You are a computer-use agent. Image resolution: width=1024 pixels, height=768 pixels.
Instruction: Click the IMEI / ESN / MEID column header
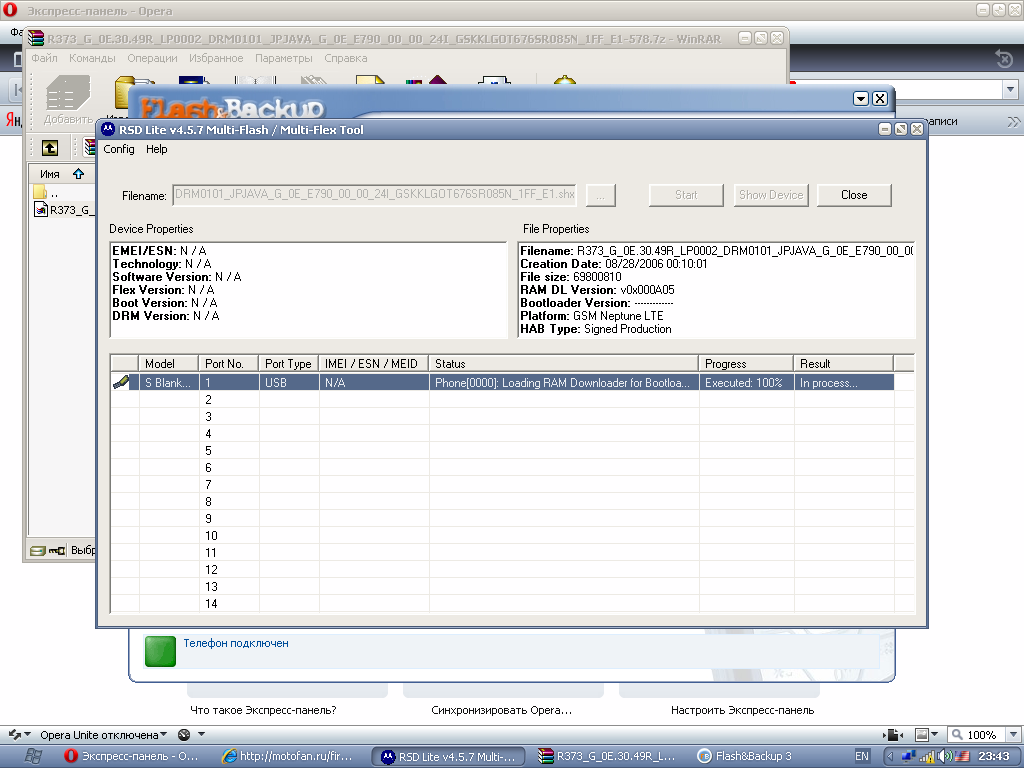click(374, 364)
